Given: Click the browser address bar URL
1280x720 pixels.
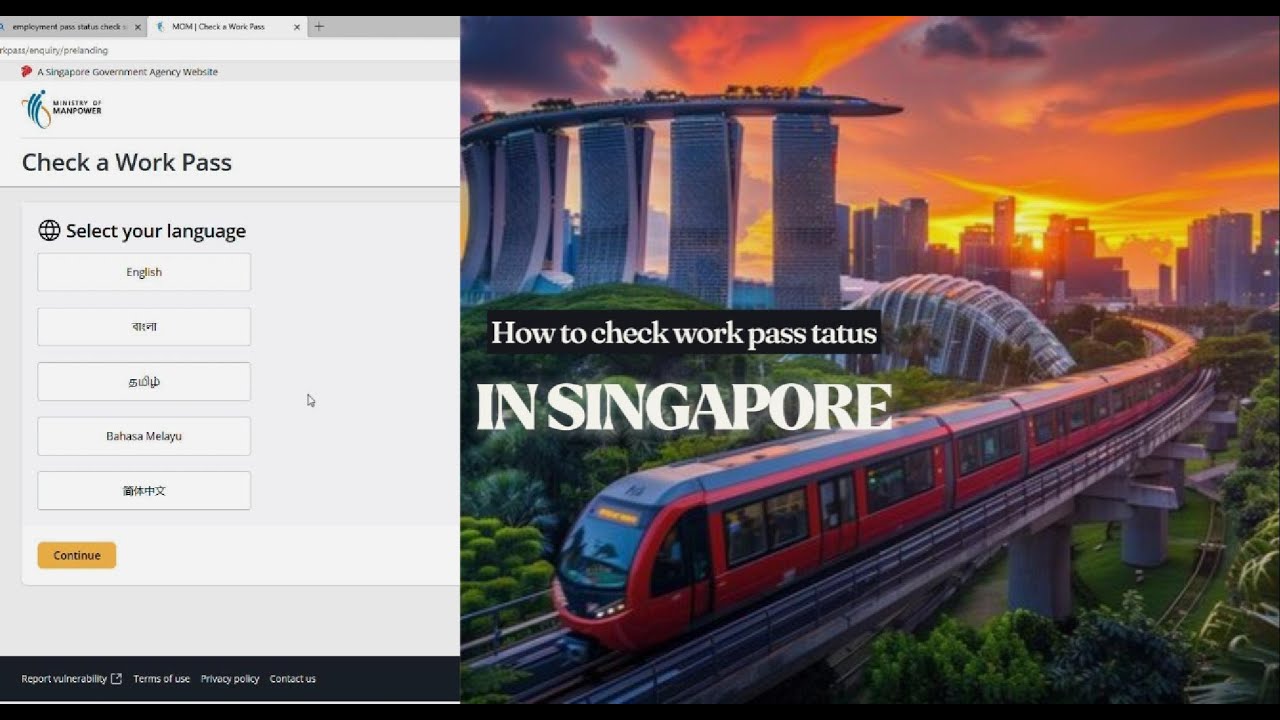Looking at the screenshot, I should click(54, 50).
